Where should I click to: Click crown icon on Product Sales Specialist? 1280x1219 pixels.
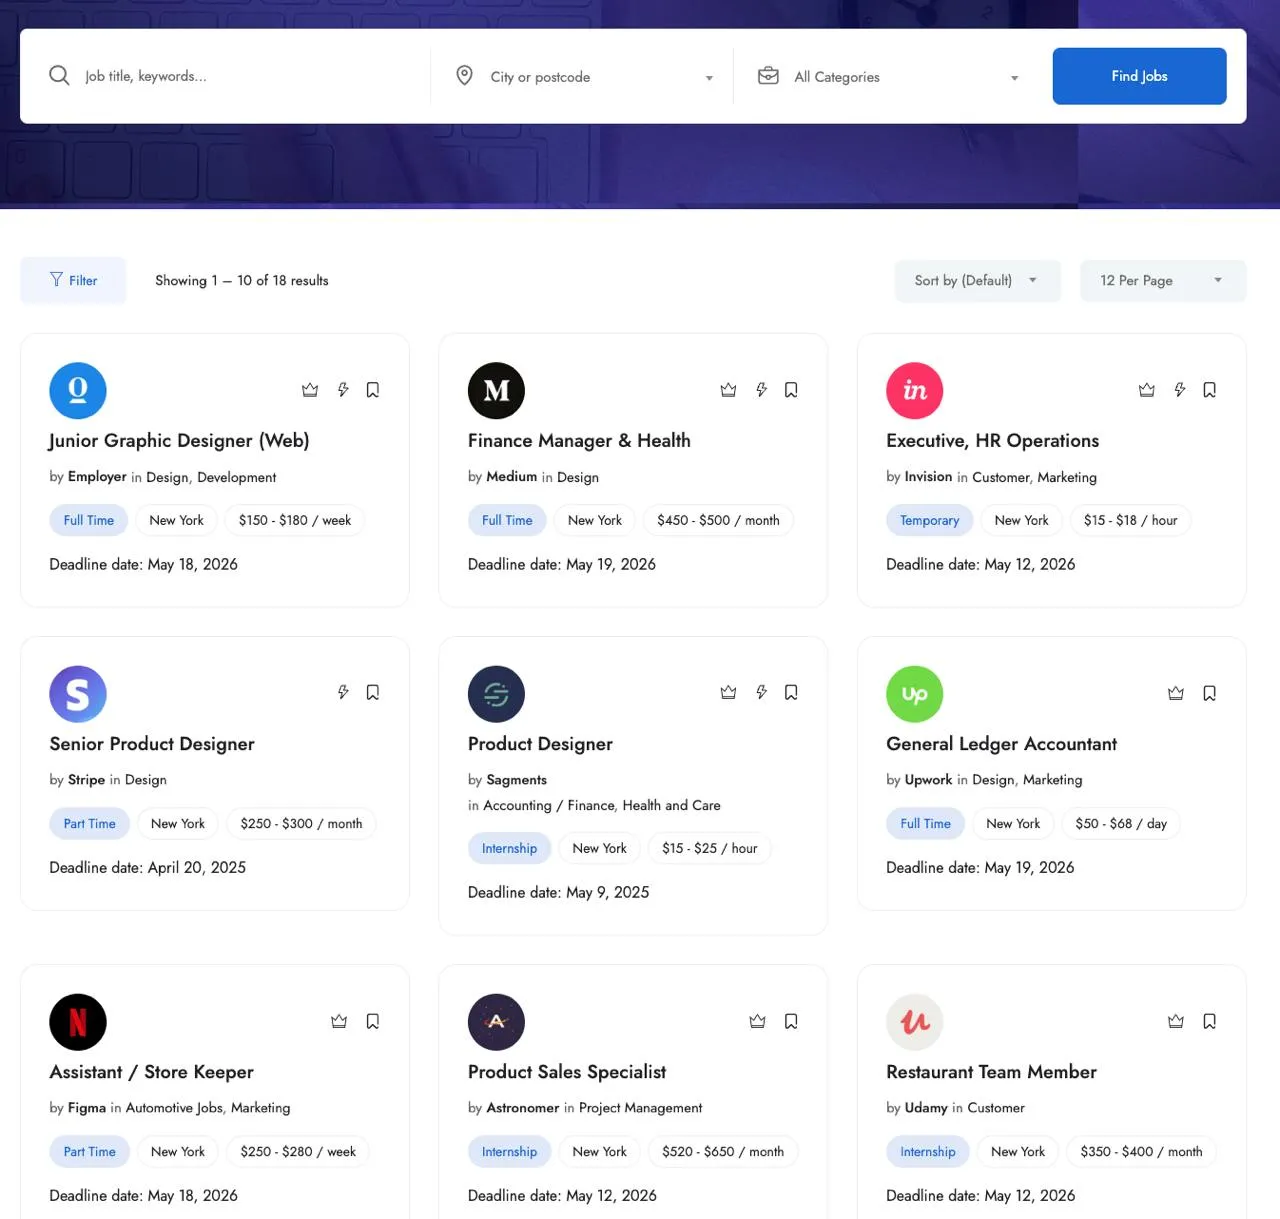pyautogui.click(x=757, y=1021)
